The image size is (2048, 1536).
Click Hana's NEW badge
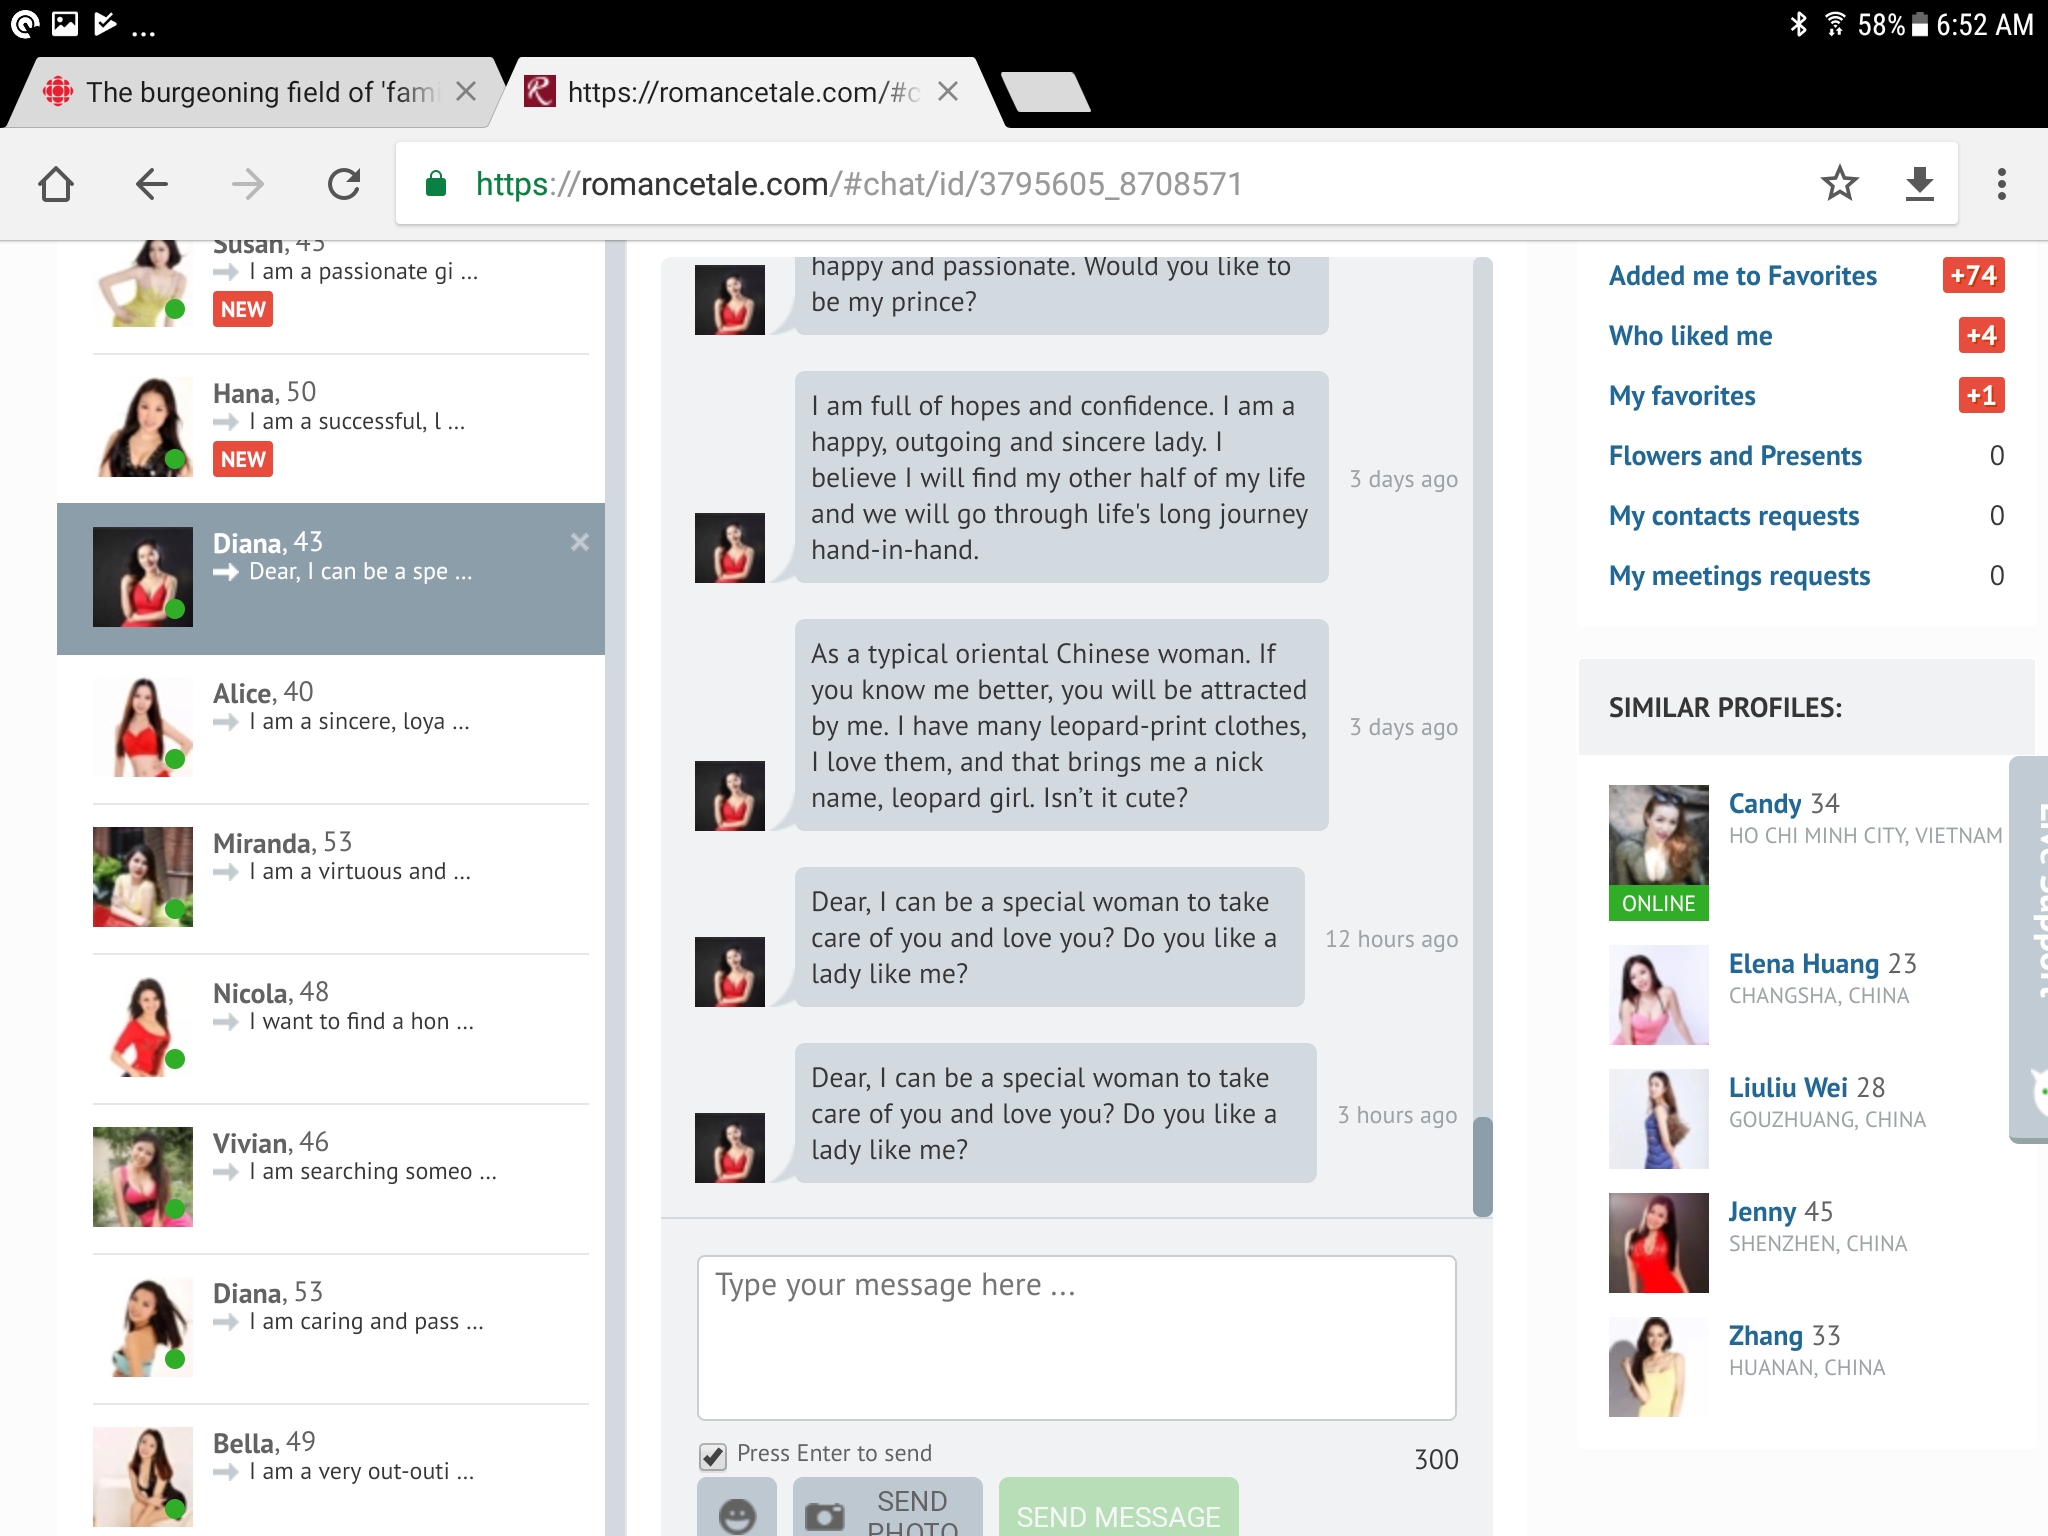(243, 459)
